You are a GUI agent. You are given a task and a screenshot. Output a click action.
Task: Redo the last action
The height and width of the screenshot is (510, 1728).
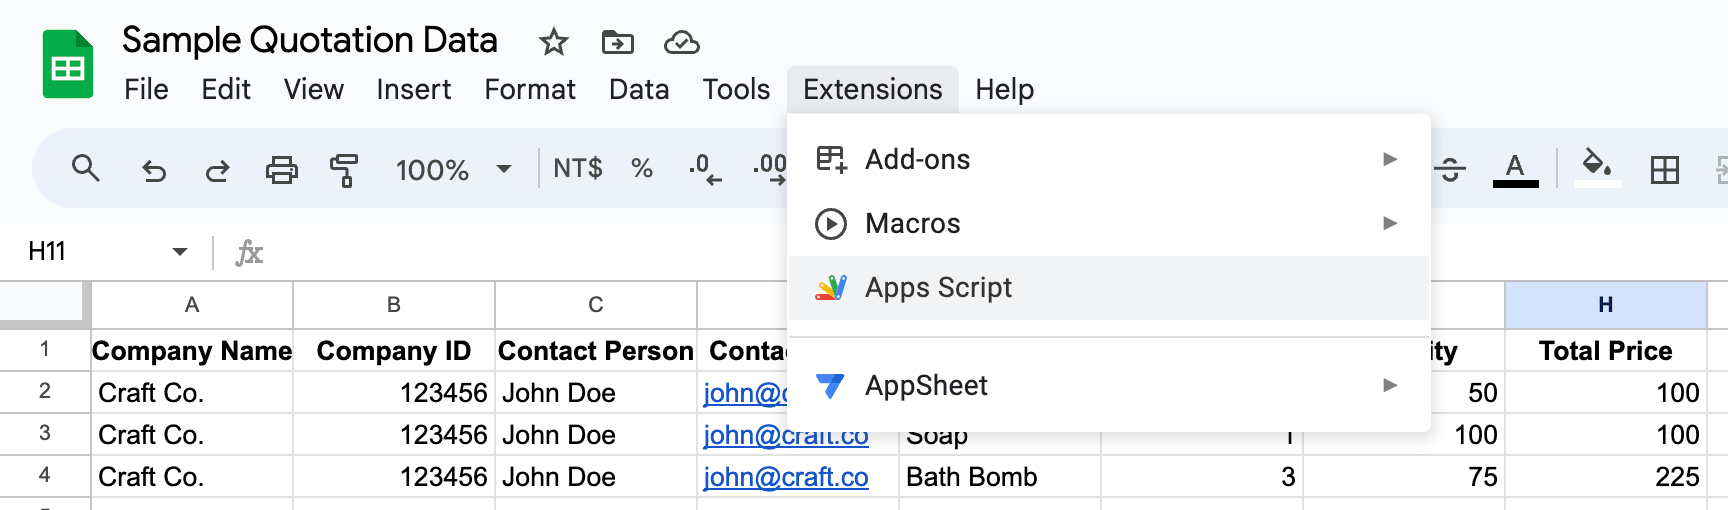point(217,170)
